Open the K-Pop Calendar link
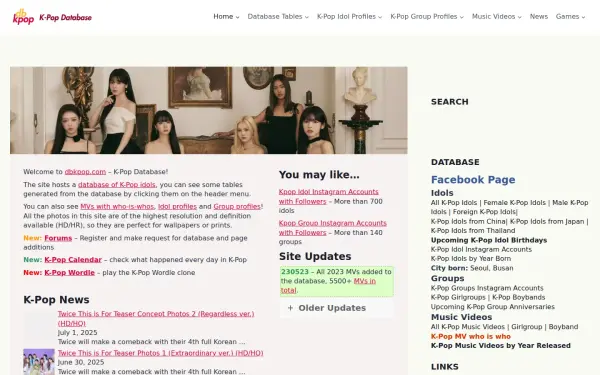This screenshot has width=600, height=375. pyautogui.click(x=73, y=260)
